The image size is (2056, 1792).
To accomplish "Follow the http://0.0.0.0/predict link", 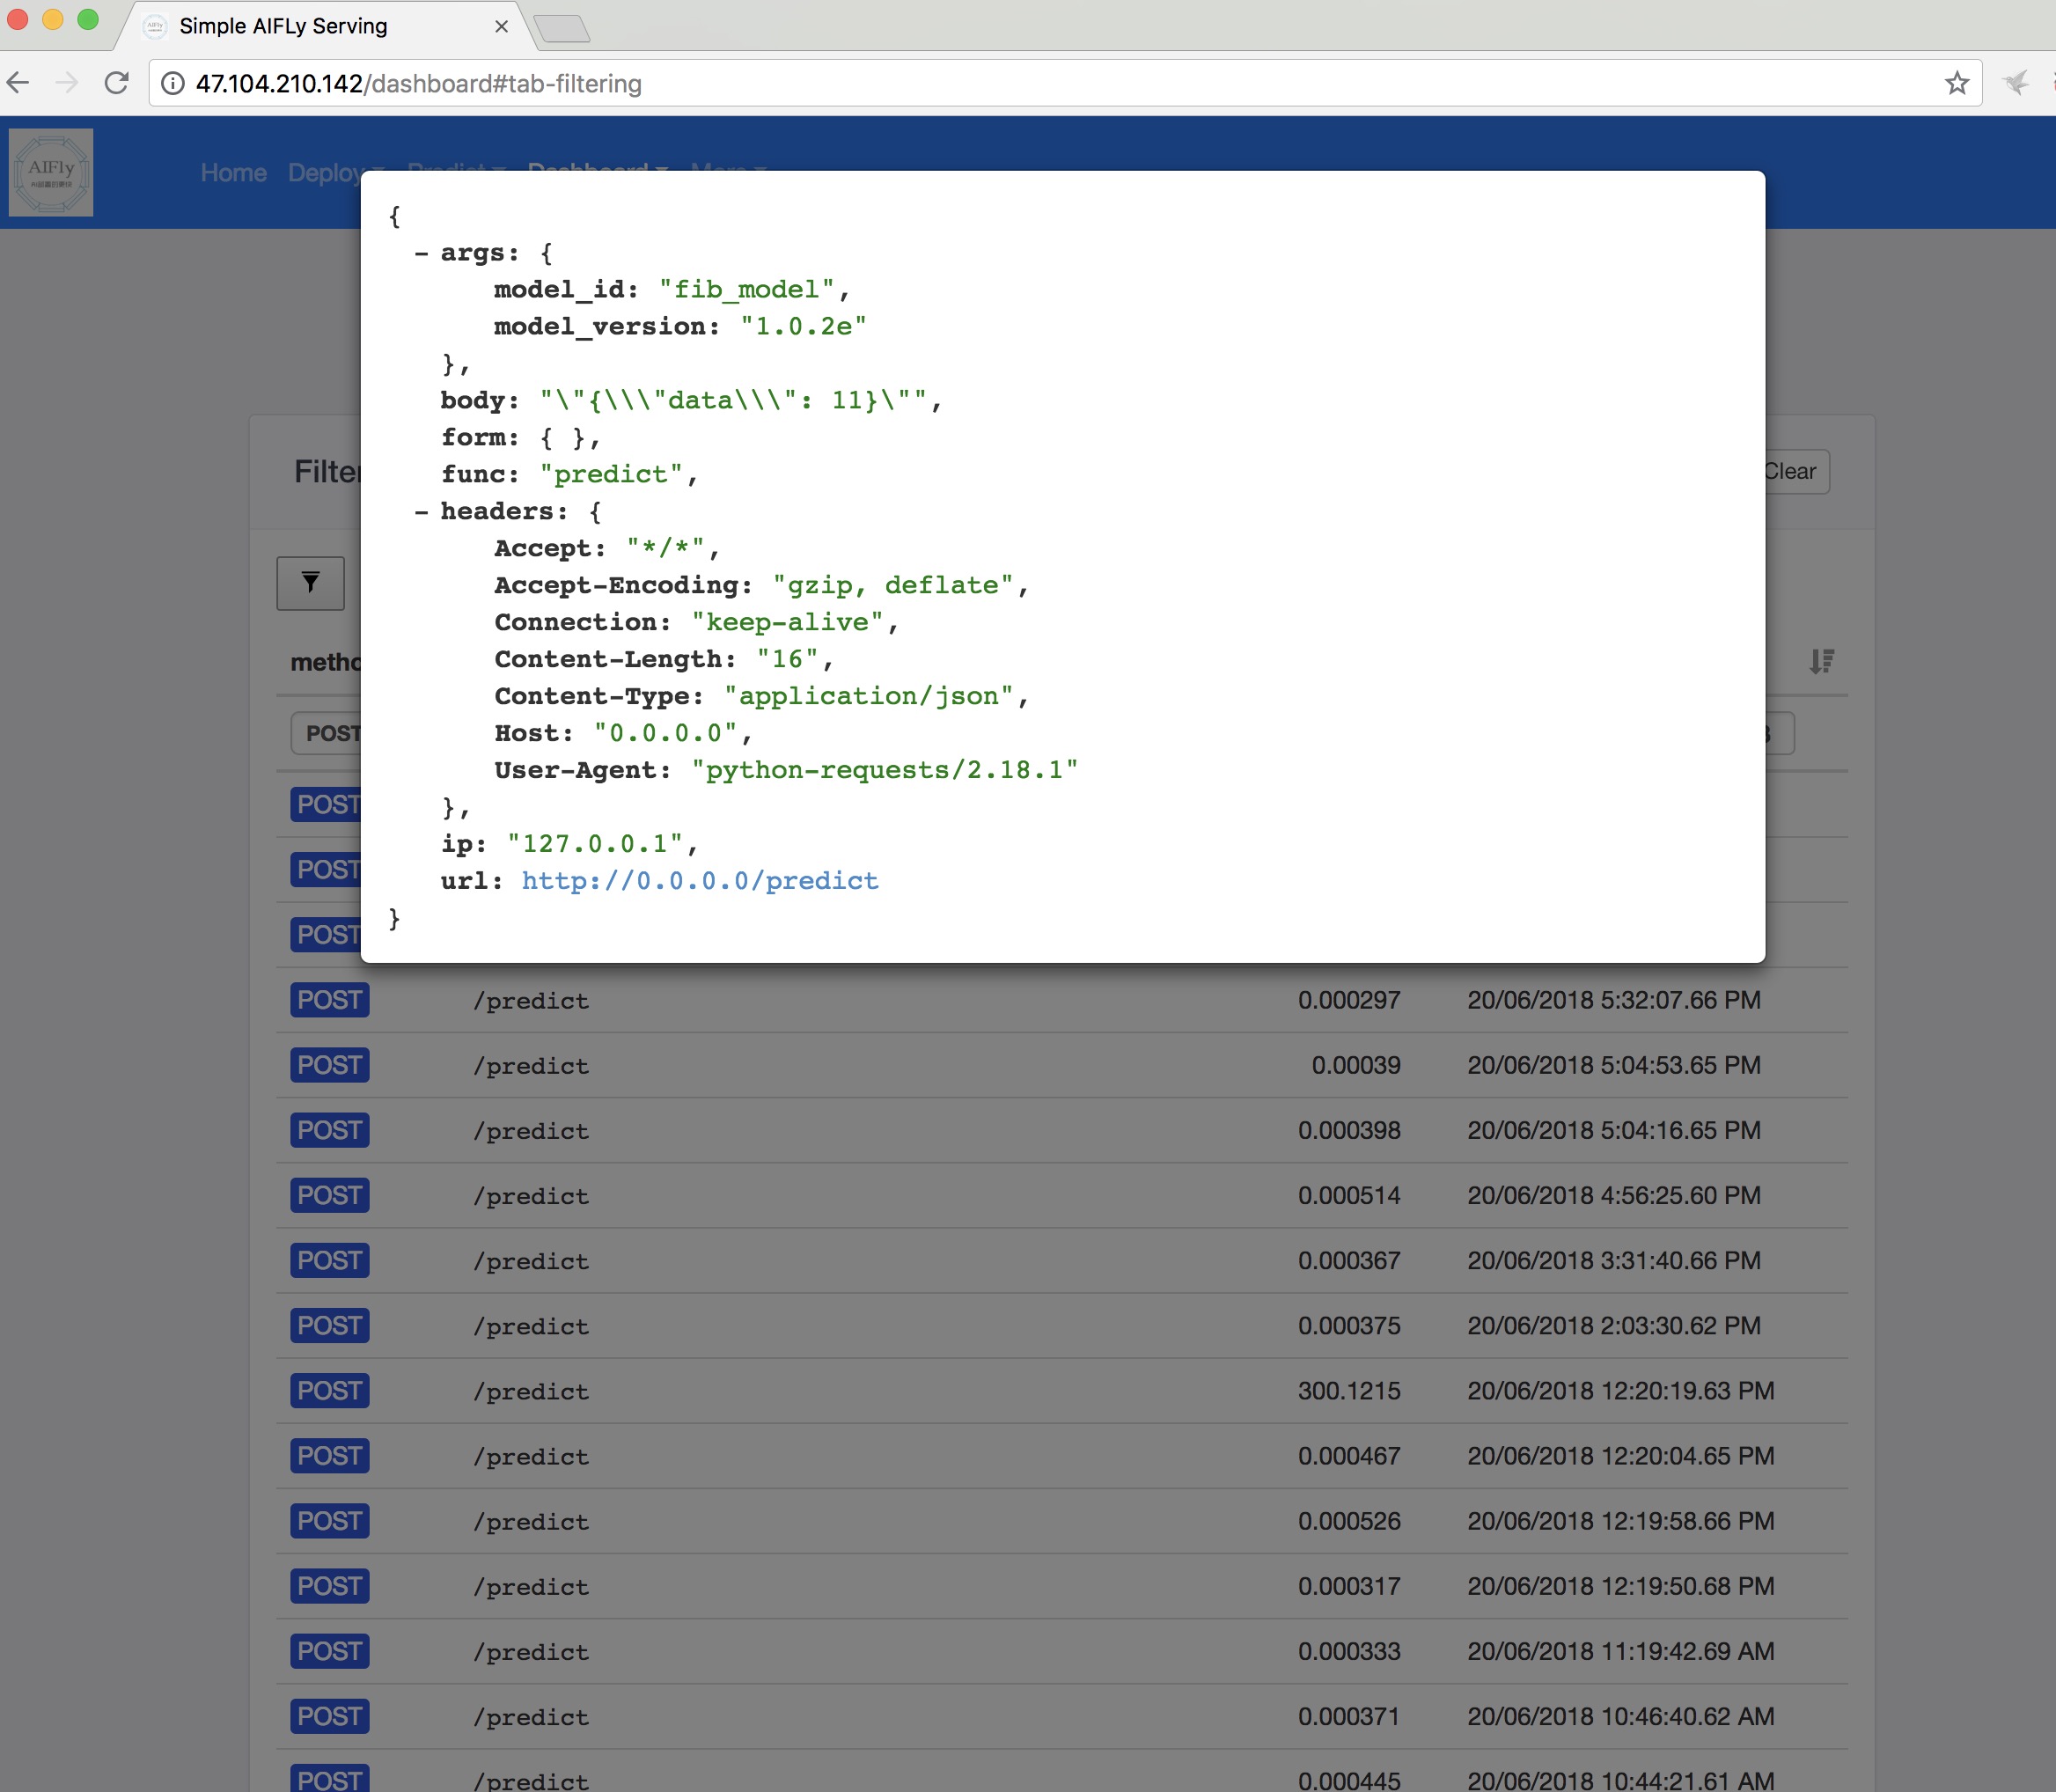I will pos(699,881).
